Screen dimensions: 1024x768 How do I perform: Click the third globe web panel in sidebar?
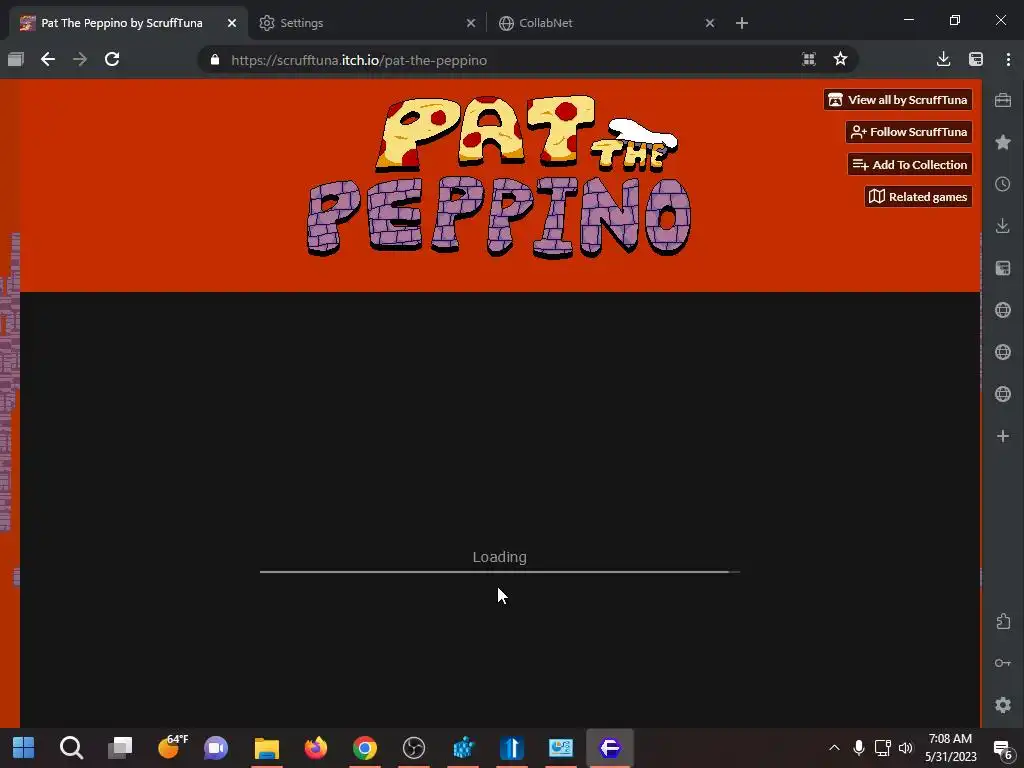1003,394
